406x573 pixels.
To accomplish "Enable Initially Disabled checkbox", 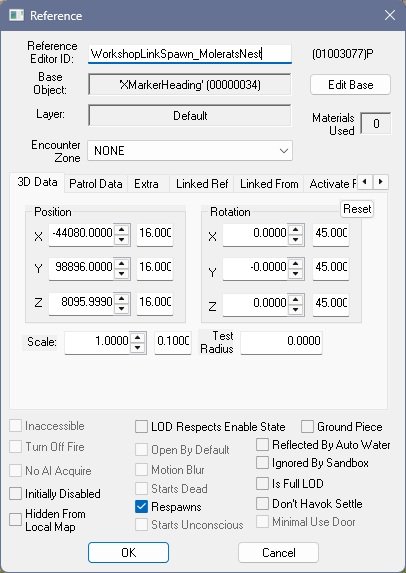I will pos(15,493).
